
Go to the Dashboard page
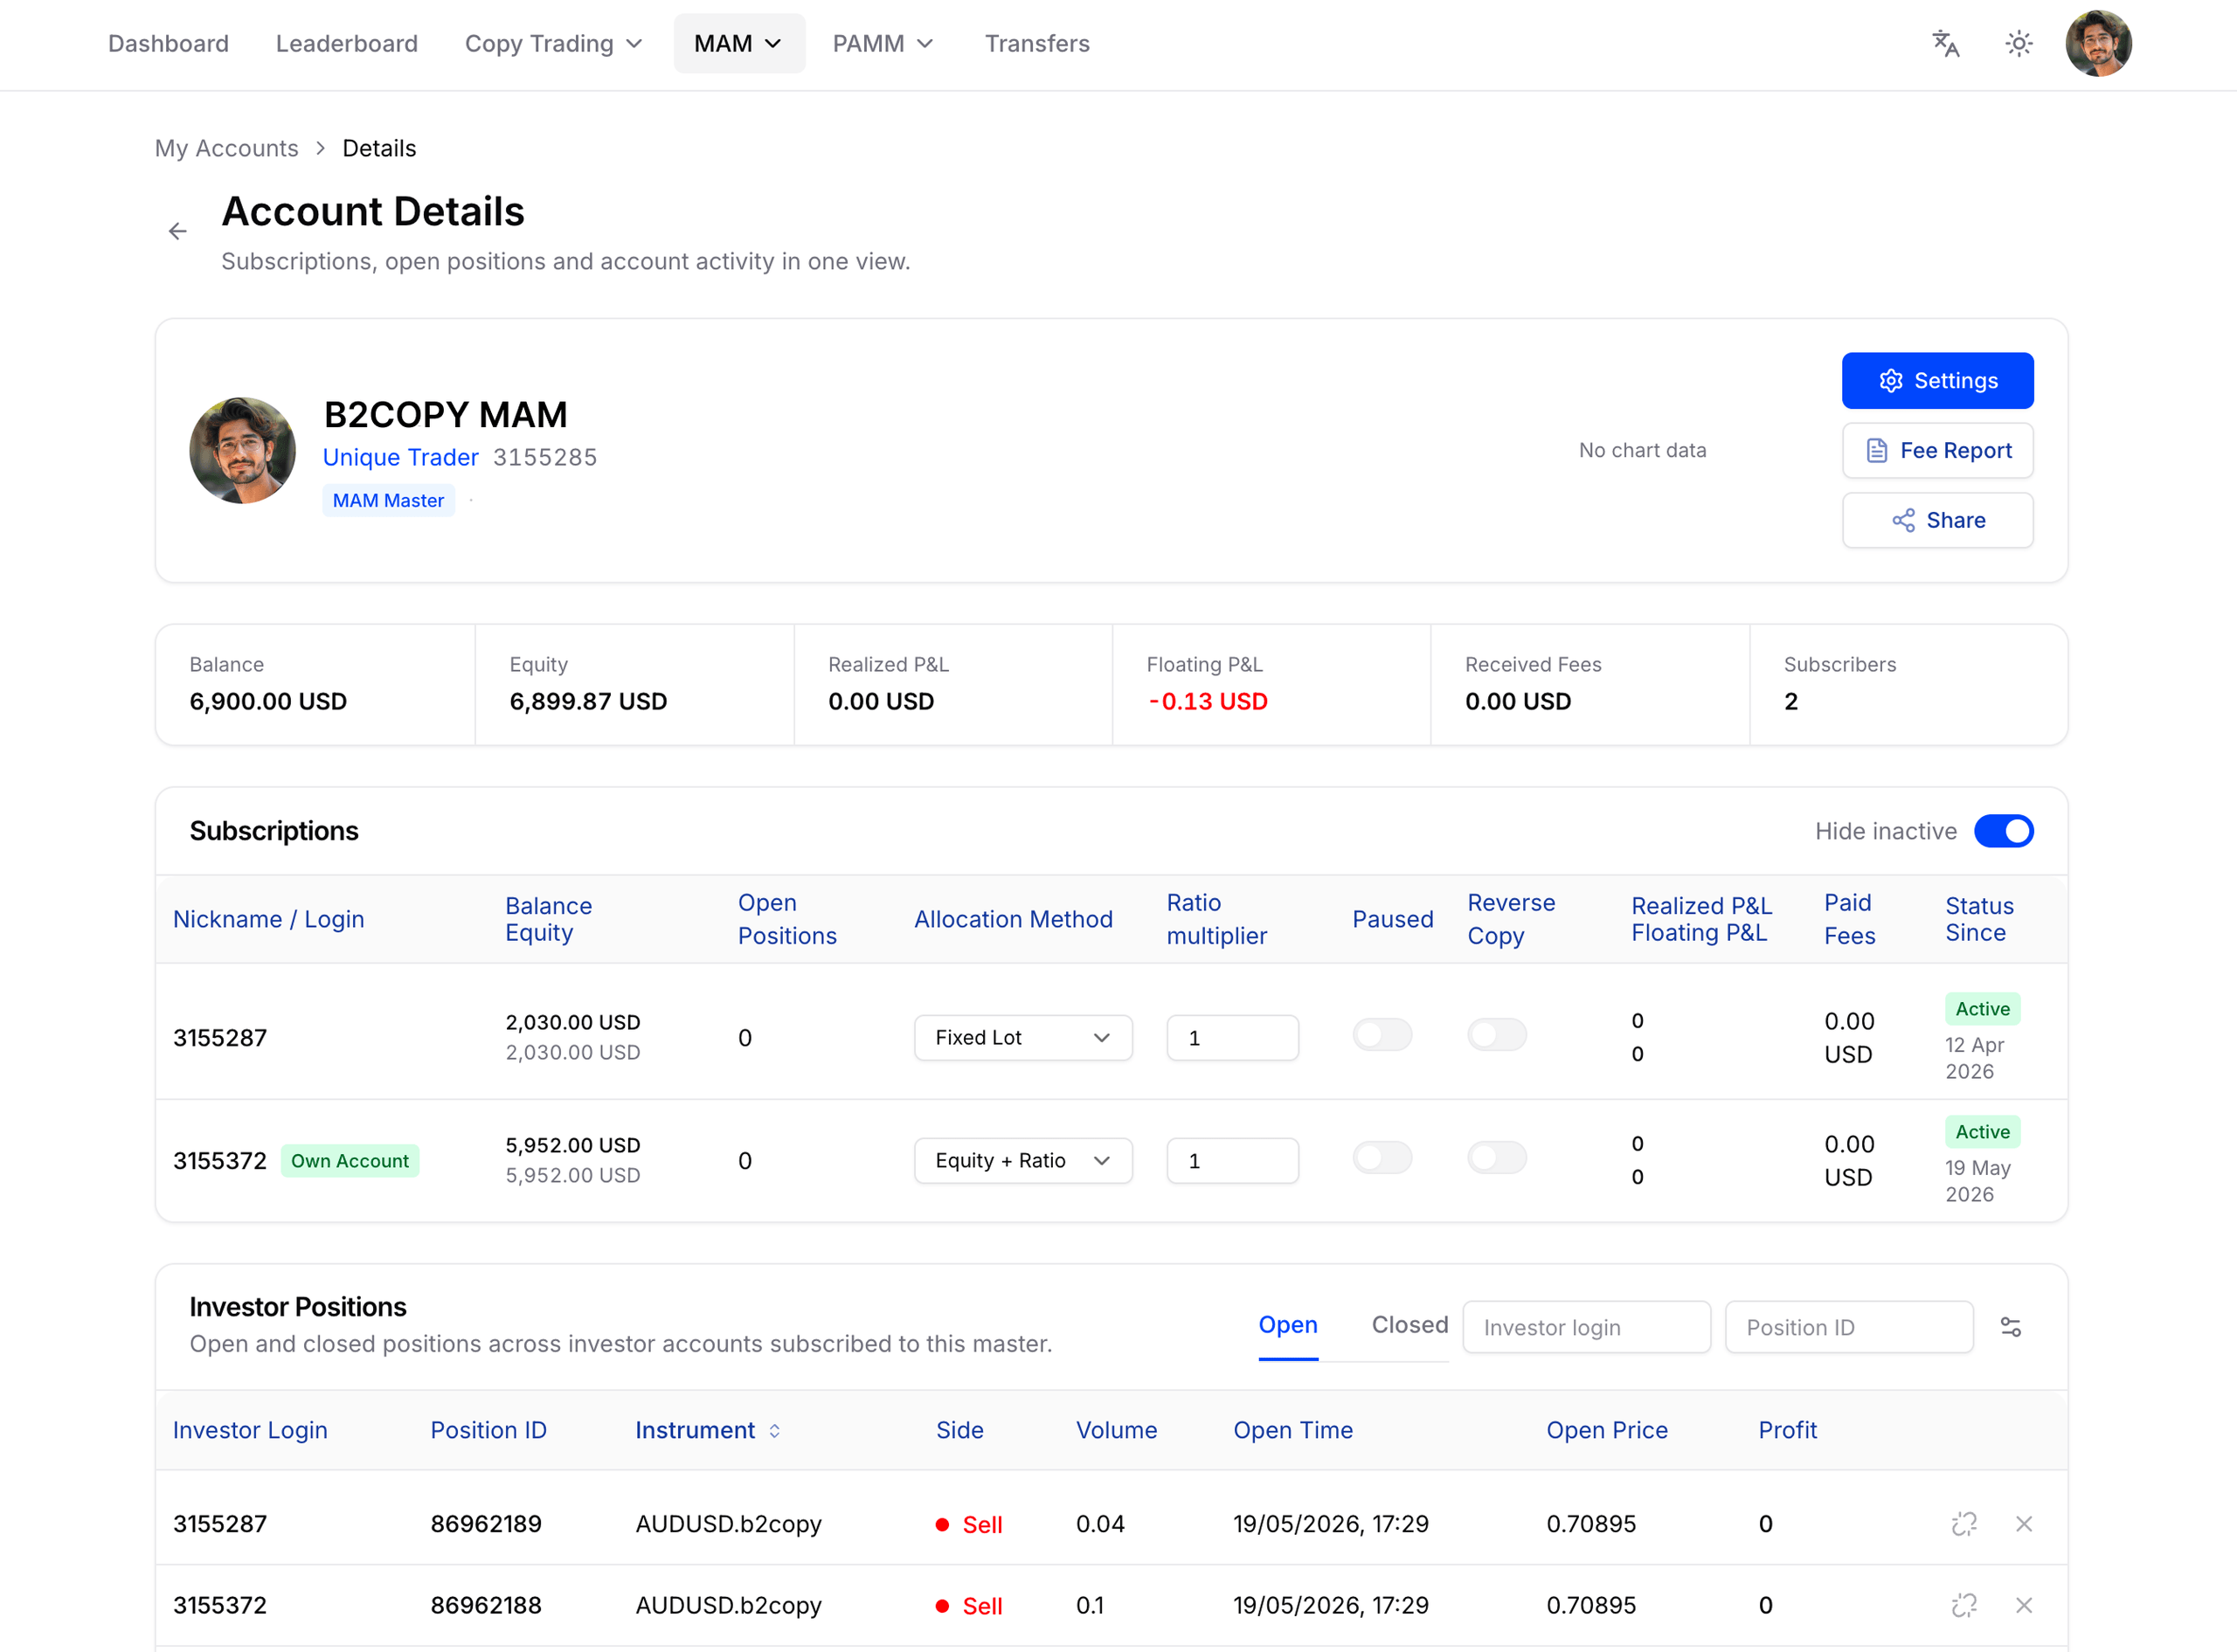[168, 44]
